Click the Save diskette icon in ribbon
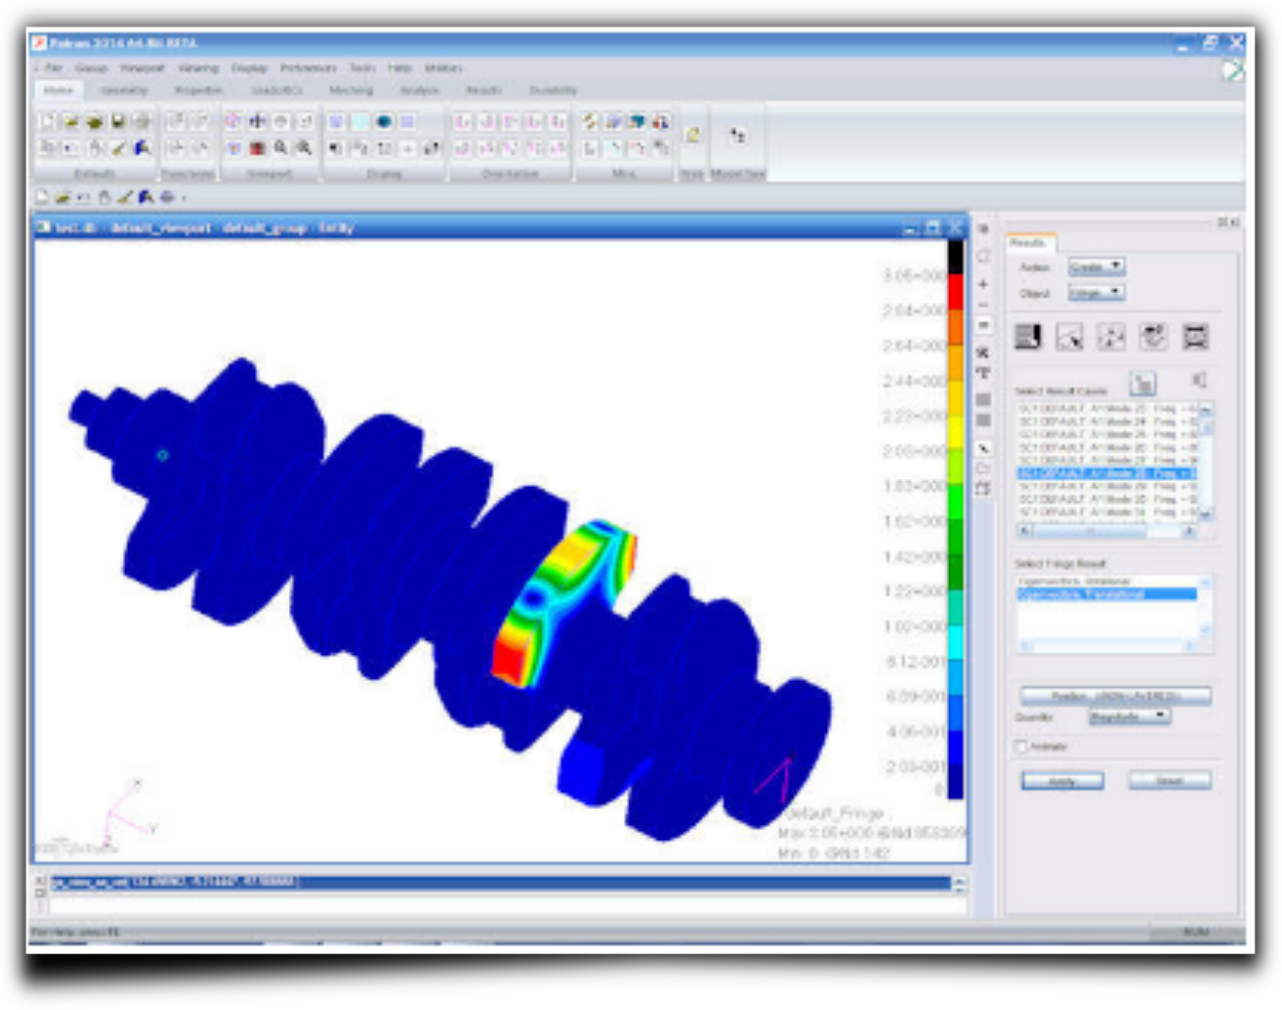The height and width of the screenshot is (1010, 1282). 118,122
